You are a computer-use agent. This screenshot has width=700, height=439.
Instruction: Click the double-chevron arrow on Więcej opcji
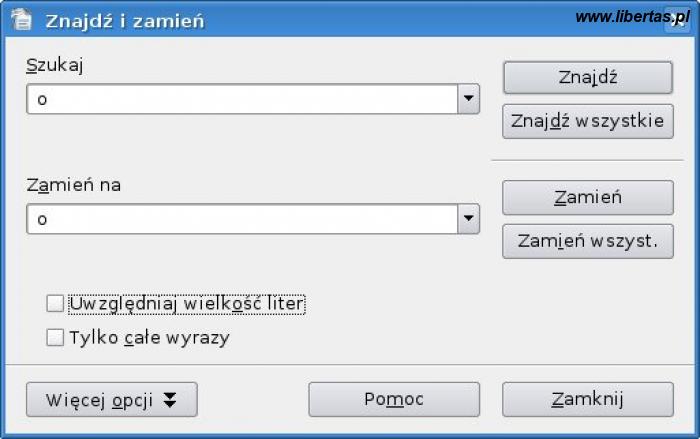point(170,400)
